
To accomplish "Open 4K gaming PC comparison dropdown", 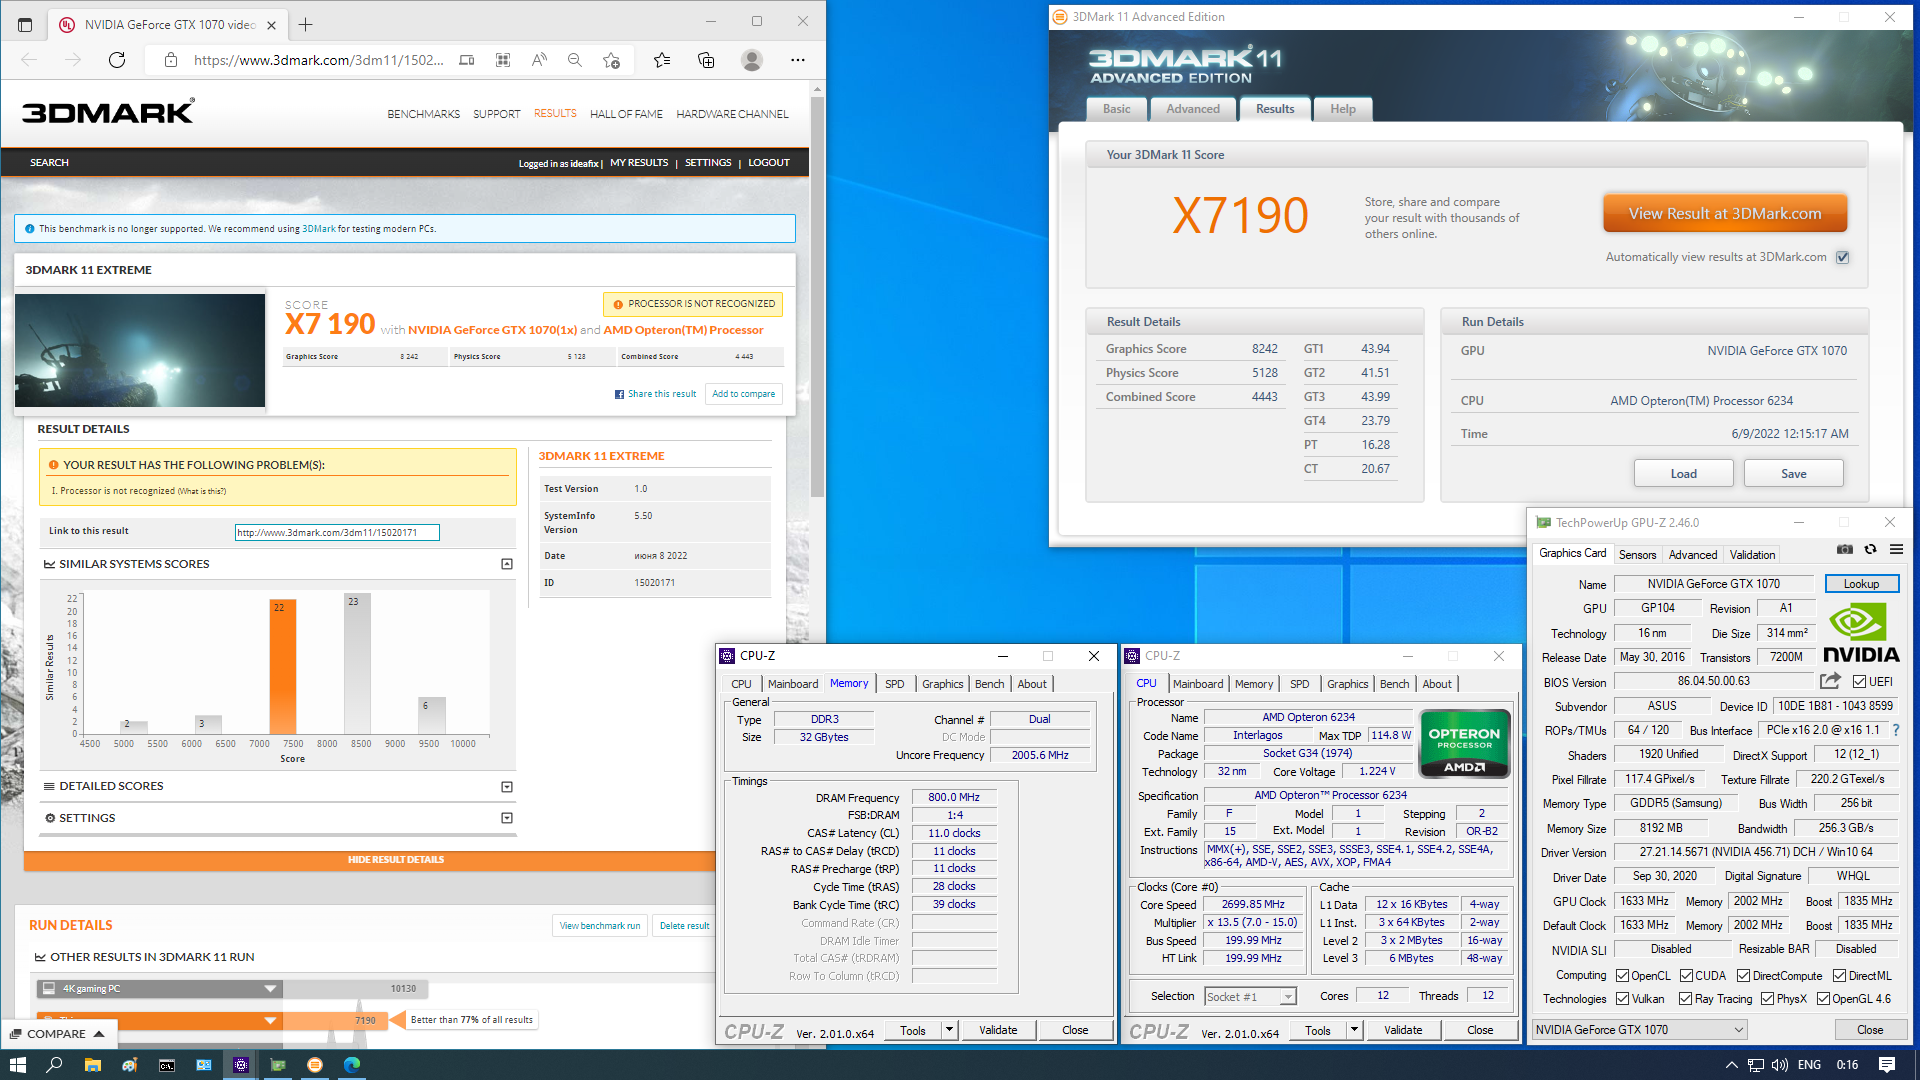I will tap(270, 989).
